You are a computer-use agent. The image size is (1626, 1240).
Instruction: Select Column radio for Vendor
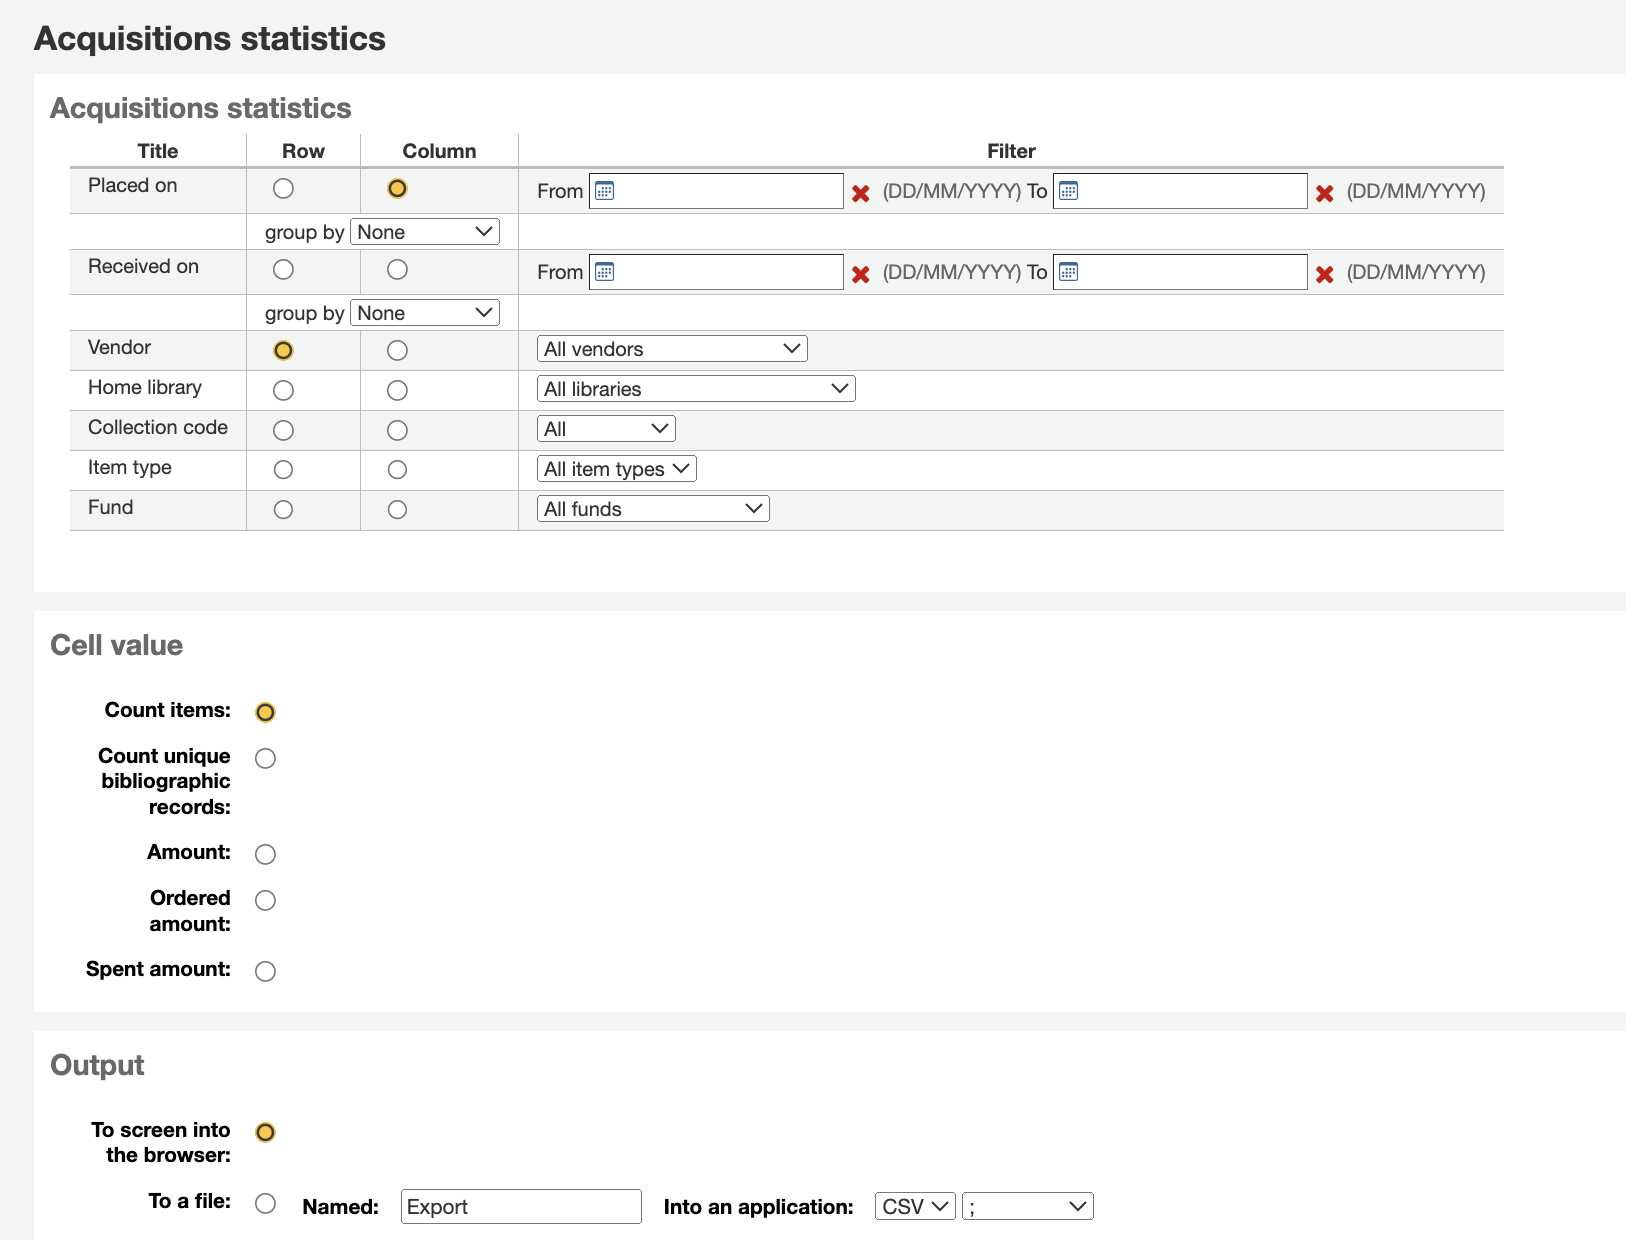397,350
